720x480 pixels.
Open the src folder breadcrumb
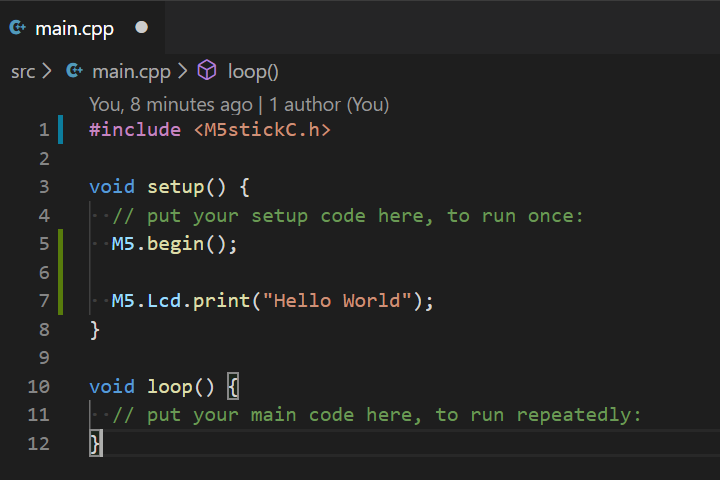coord(23,71)
